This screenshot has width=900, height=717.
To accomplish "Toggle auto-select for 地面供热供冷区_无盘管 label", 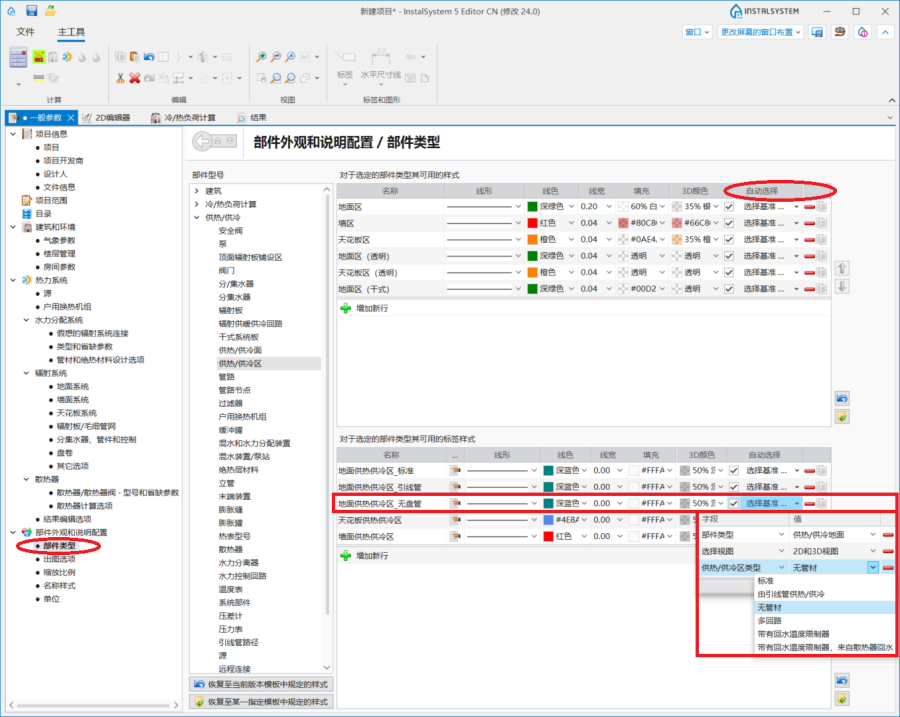I will [734, 503].
